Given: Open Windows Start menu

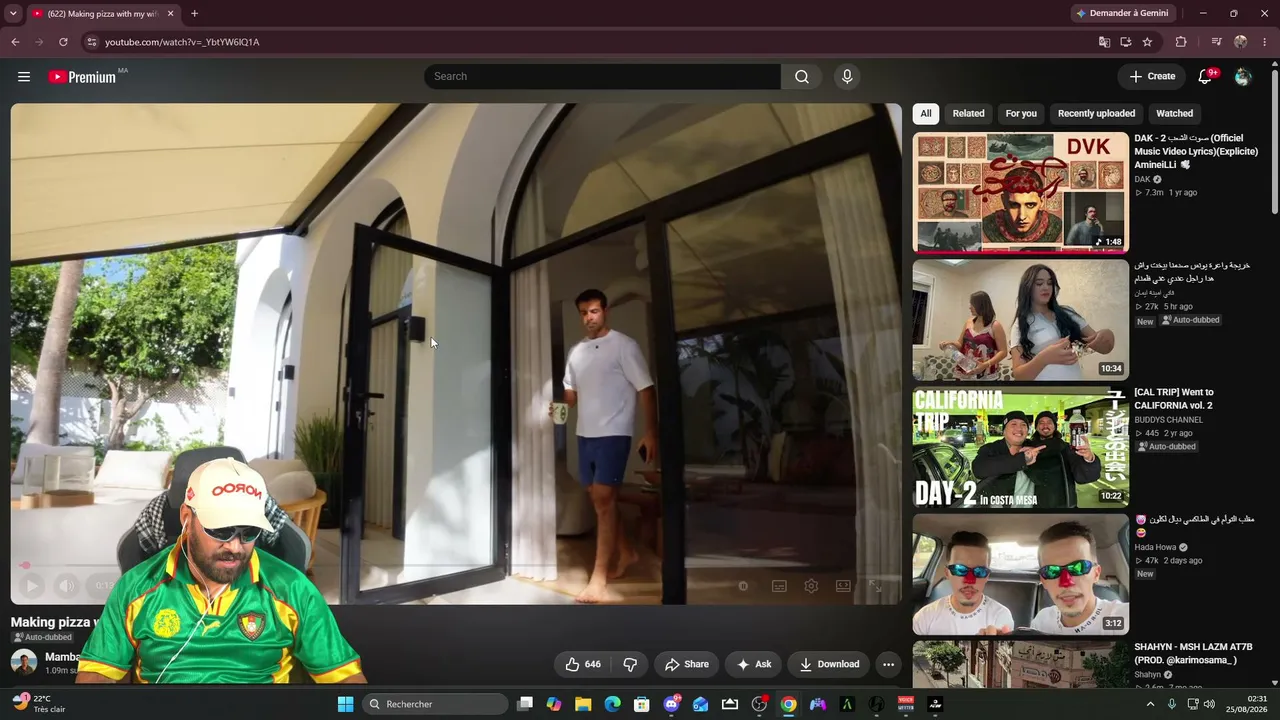Looking at the screenshot, I should [345, 704].
